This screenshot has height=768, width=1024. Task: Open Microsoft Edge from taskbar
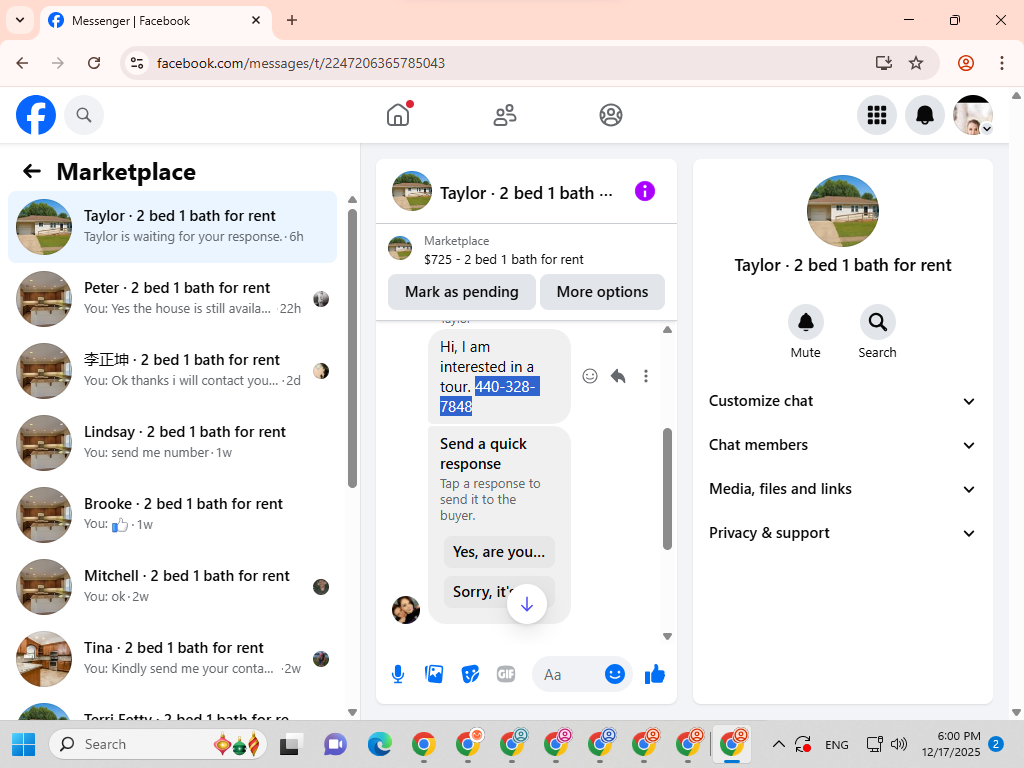pyautogui.click(x=379, y=744)
